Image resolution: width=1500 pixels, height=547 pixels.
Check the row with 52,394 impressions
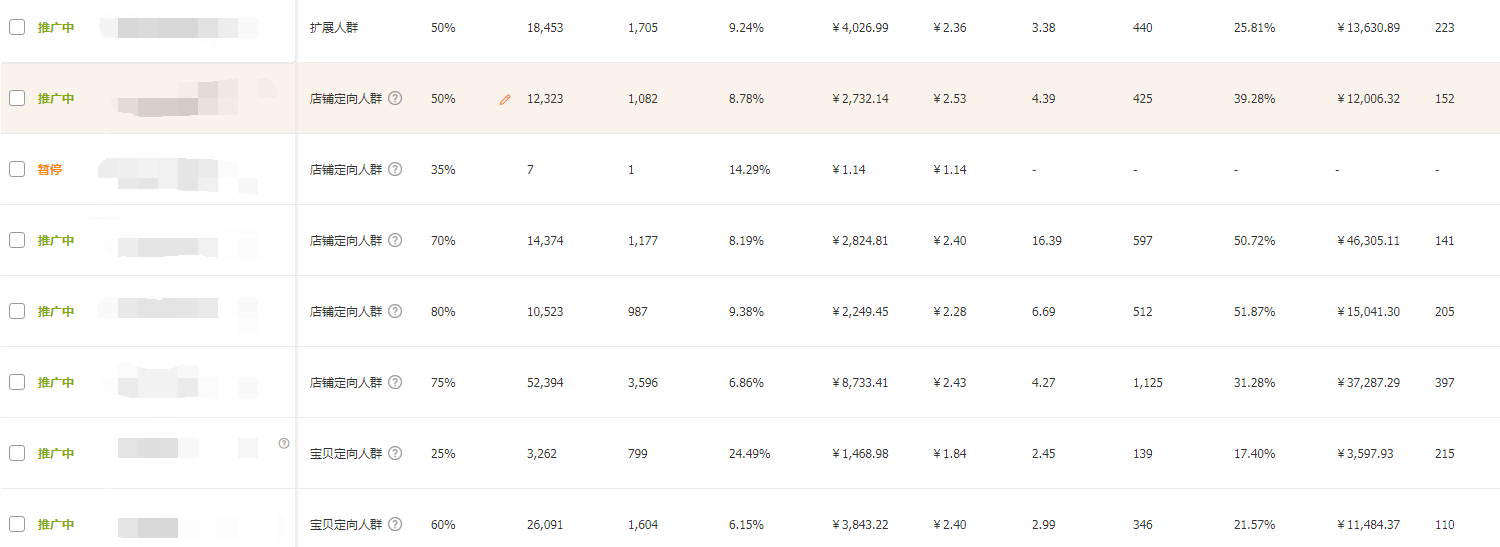coord(17,382)
